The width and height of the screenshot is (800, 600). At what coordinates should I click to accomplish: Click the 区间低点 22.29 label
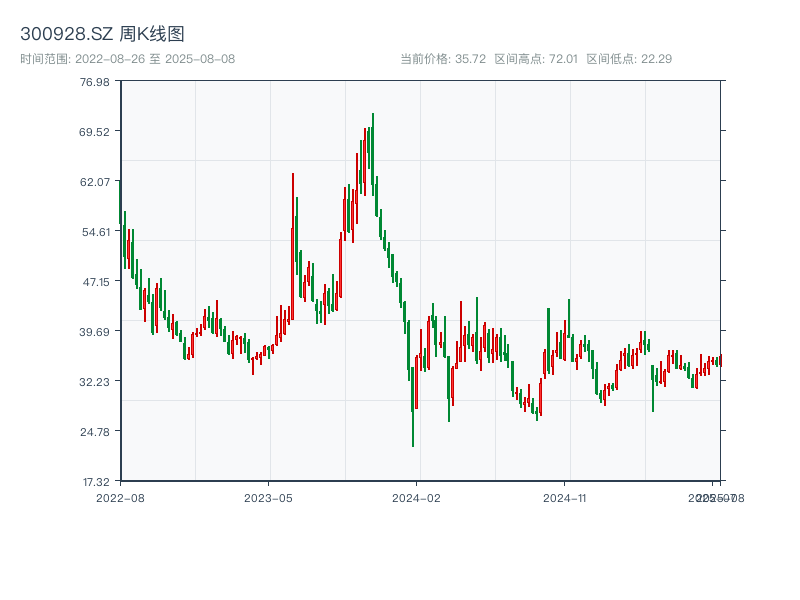tap(629, 59)
